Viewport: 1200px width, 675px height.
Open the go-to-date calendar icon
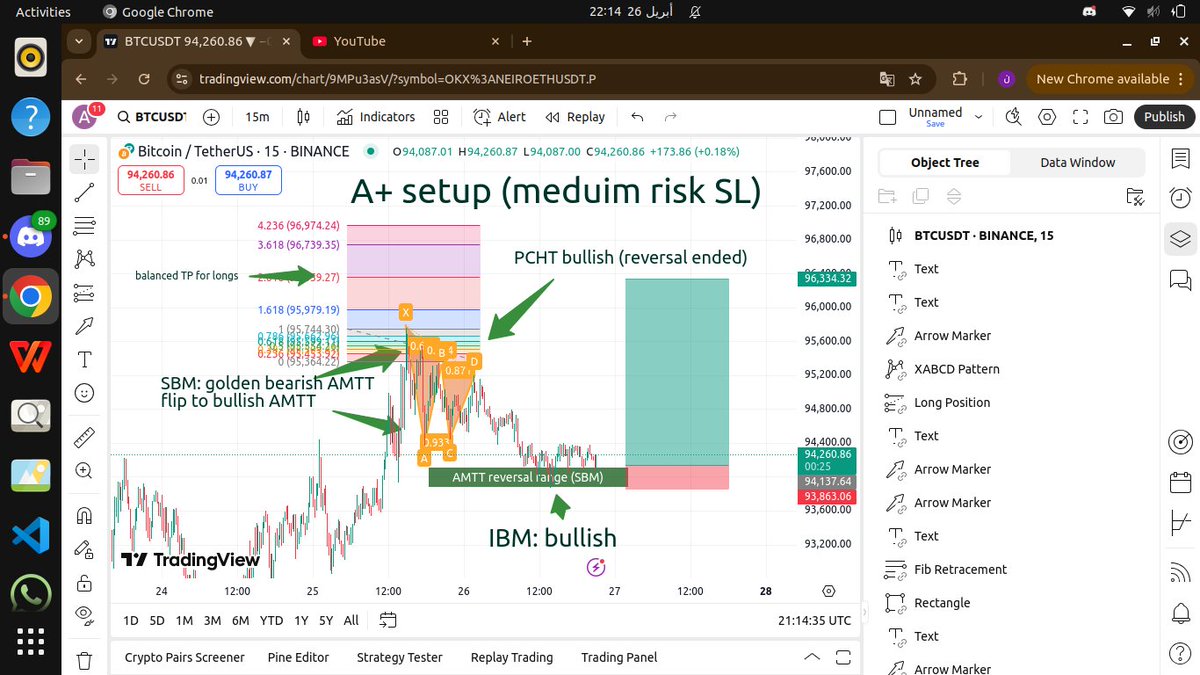[x=389, y=620]
